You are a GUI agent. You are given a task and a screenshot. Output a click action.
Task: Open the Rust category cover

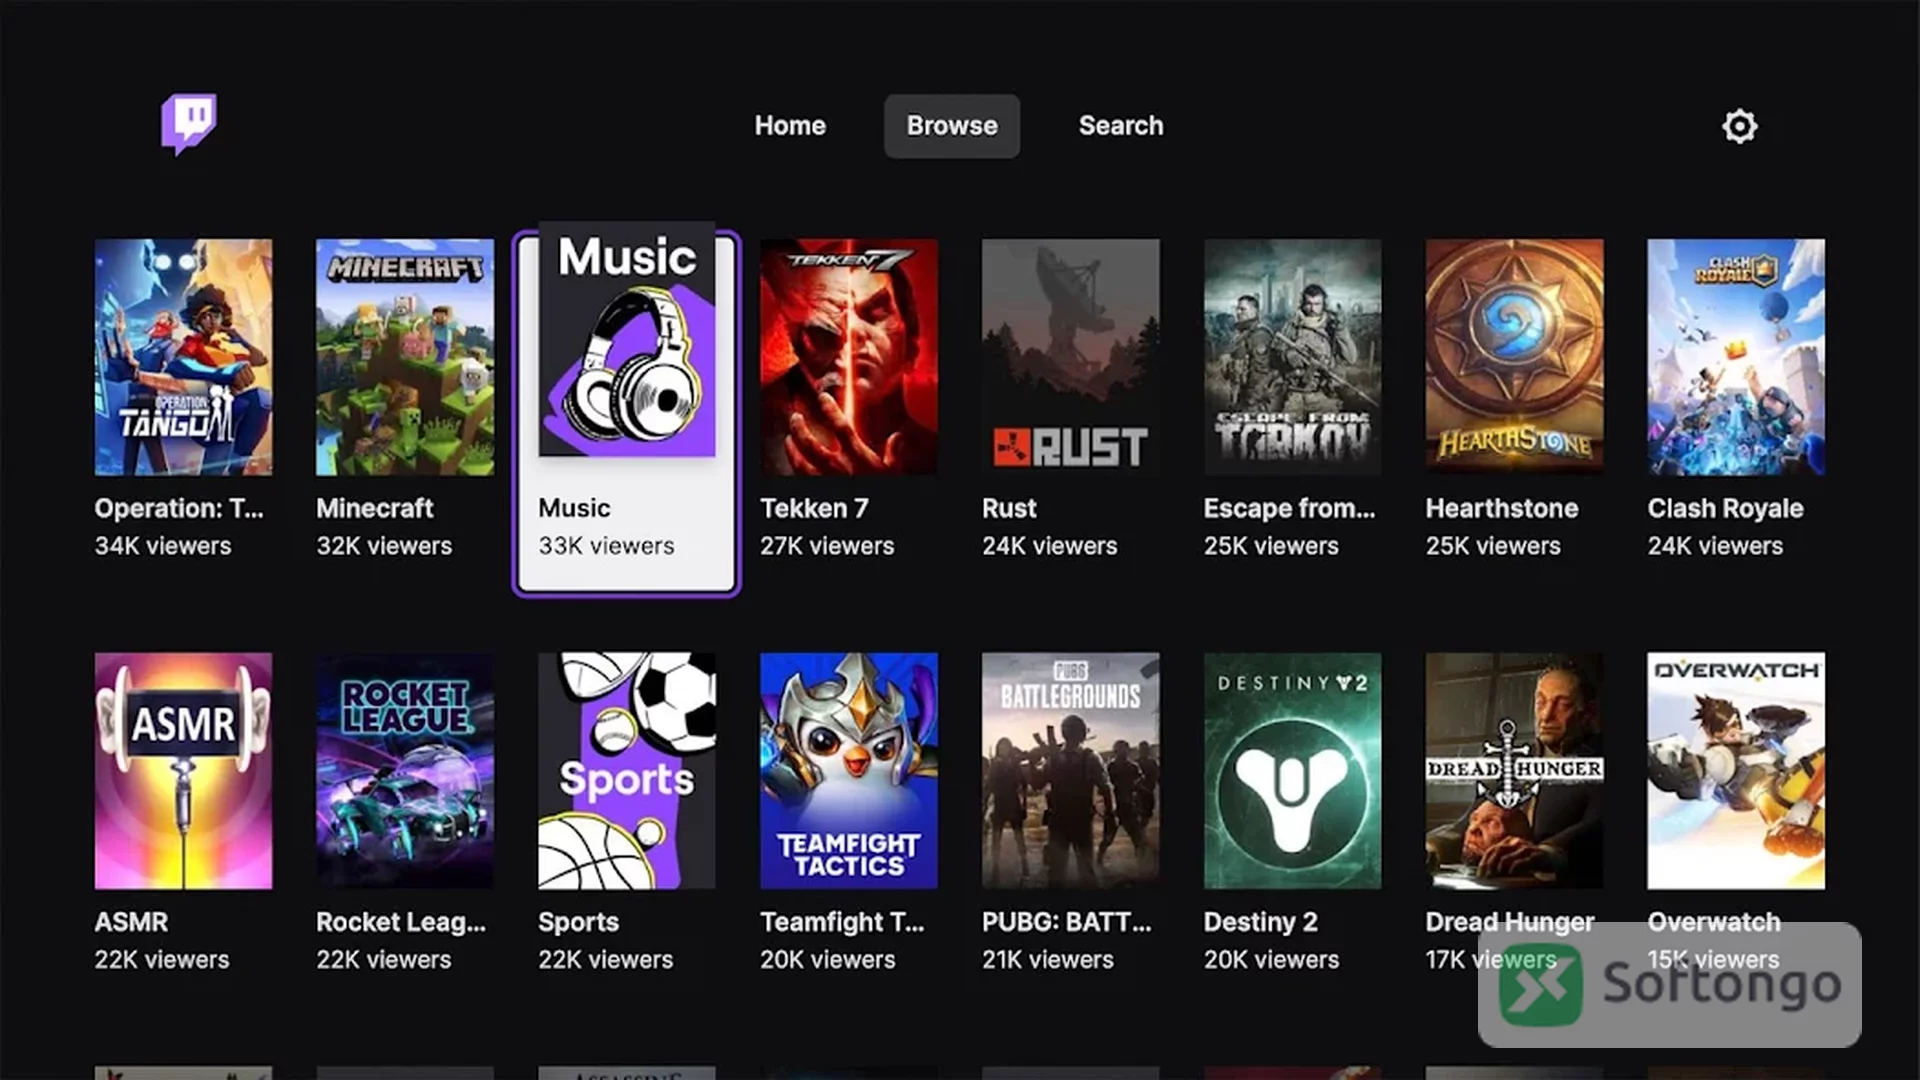tap(1071, 357)
